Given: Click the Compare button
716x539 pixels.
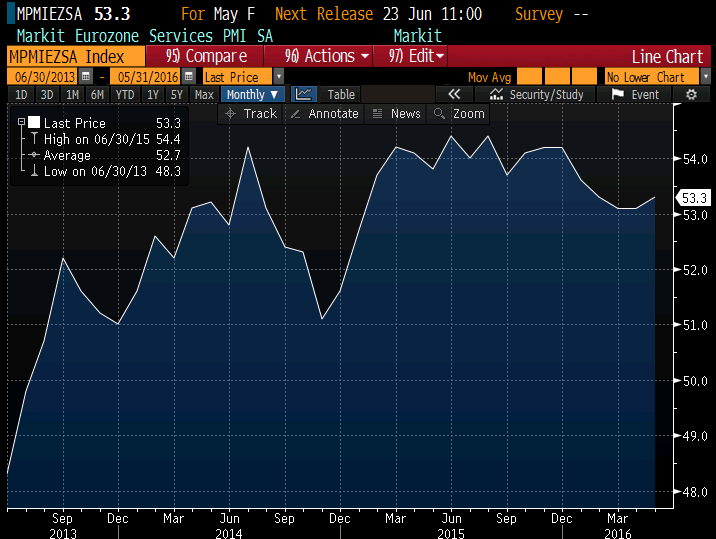Looking at the screenshot, I should [x=206, y=56].
